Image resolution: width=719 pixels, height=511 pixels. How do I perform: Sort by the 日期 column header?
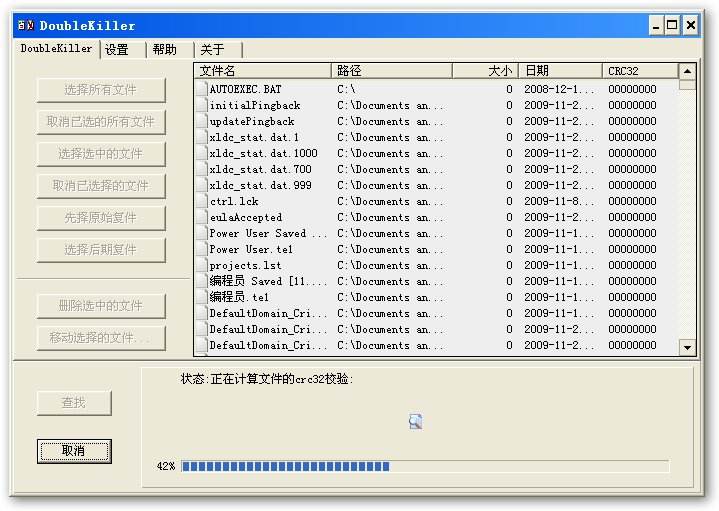pyautogui.click(x=560, y=71)
